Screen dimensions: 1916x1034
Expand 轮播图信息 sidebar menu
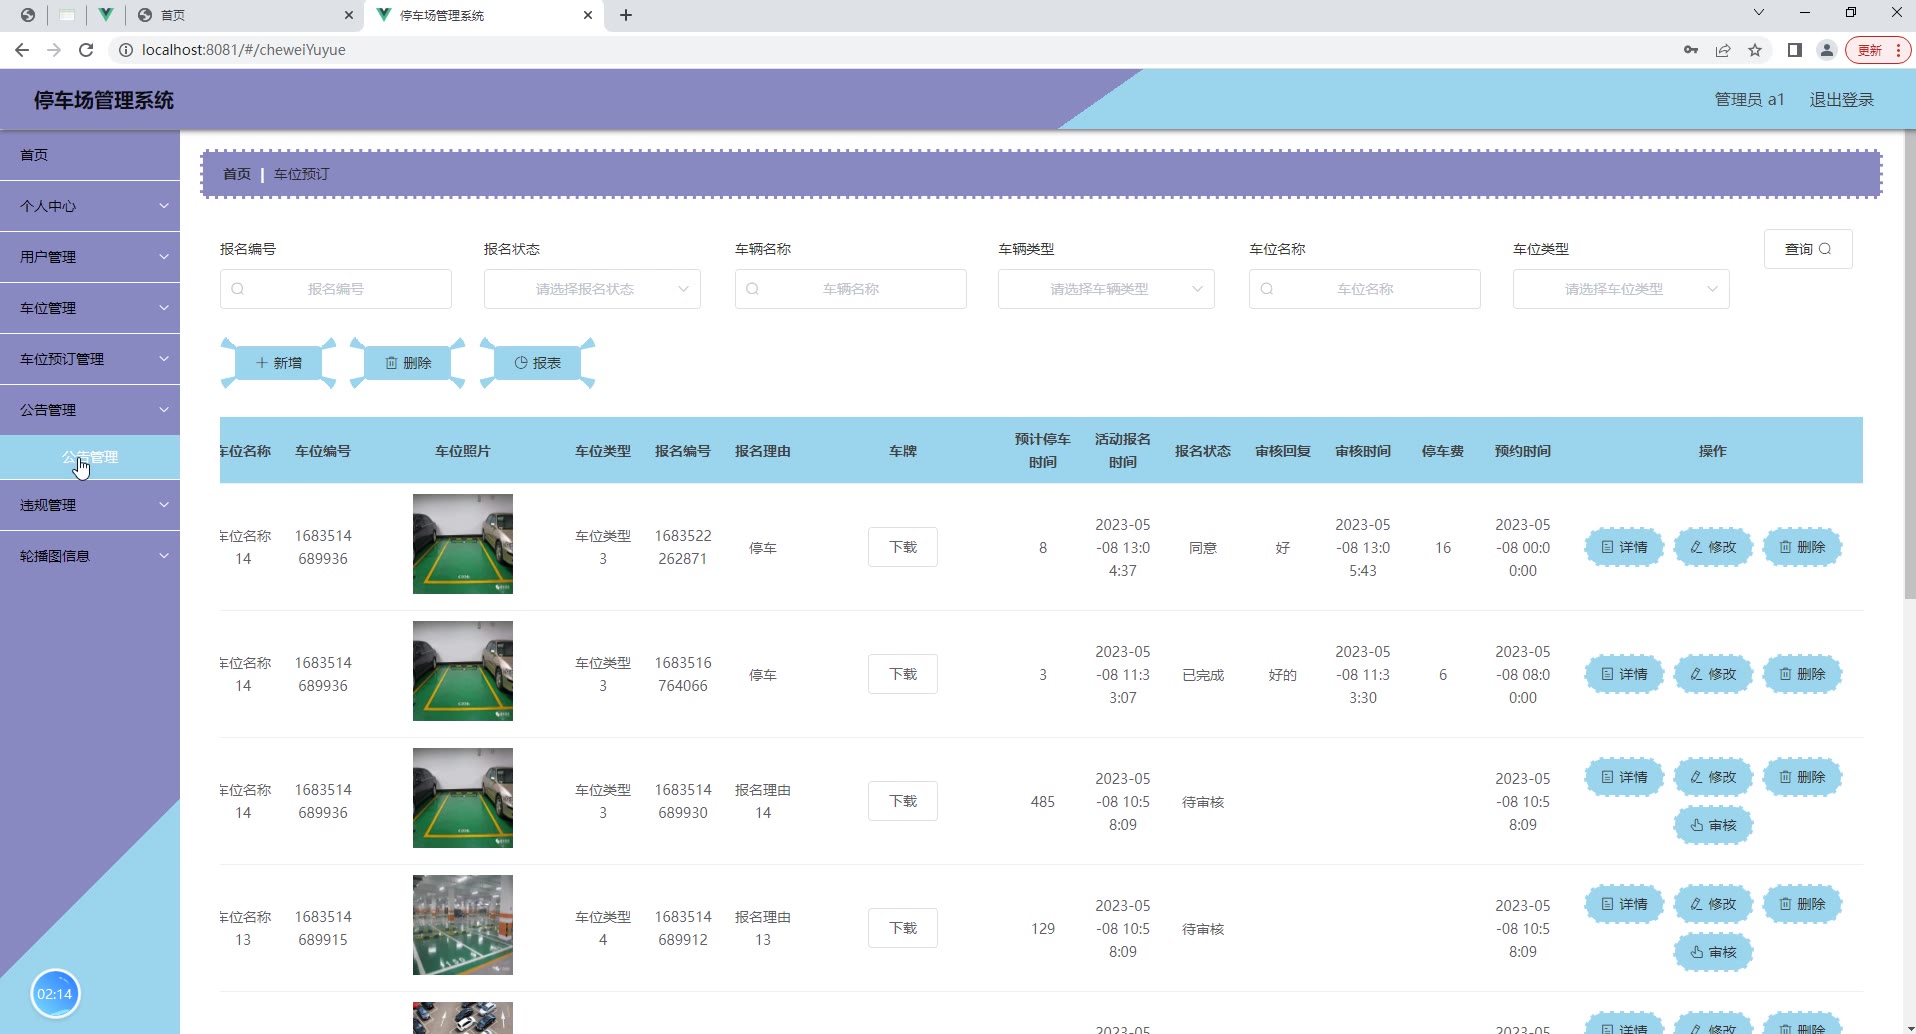tap(90, 556)
